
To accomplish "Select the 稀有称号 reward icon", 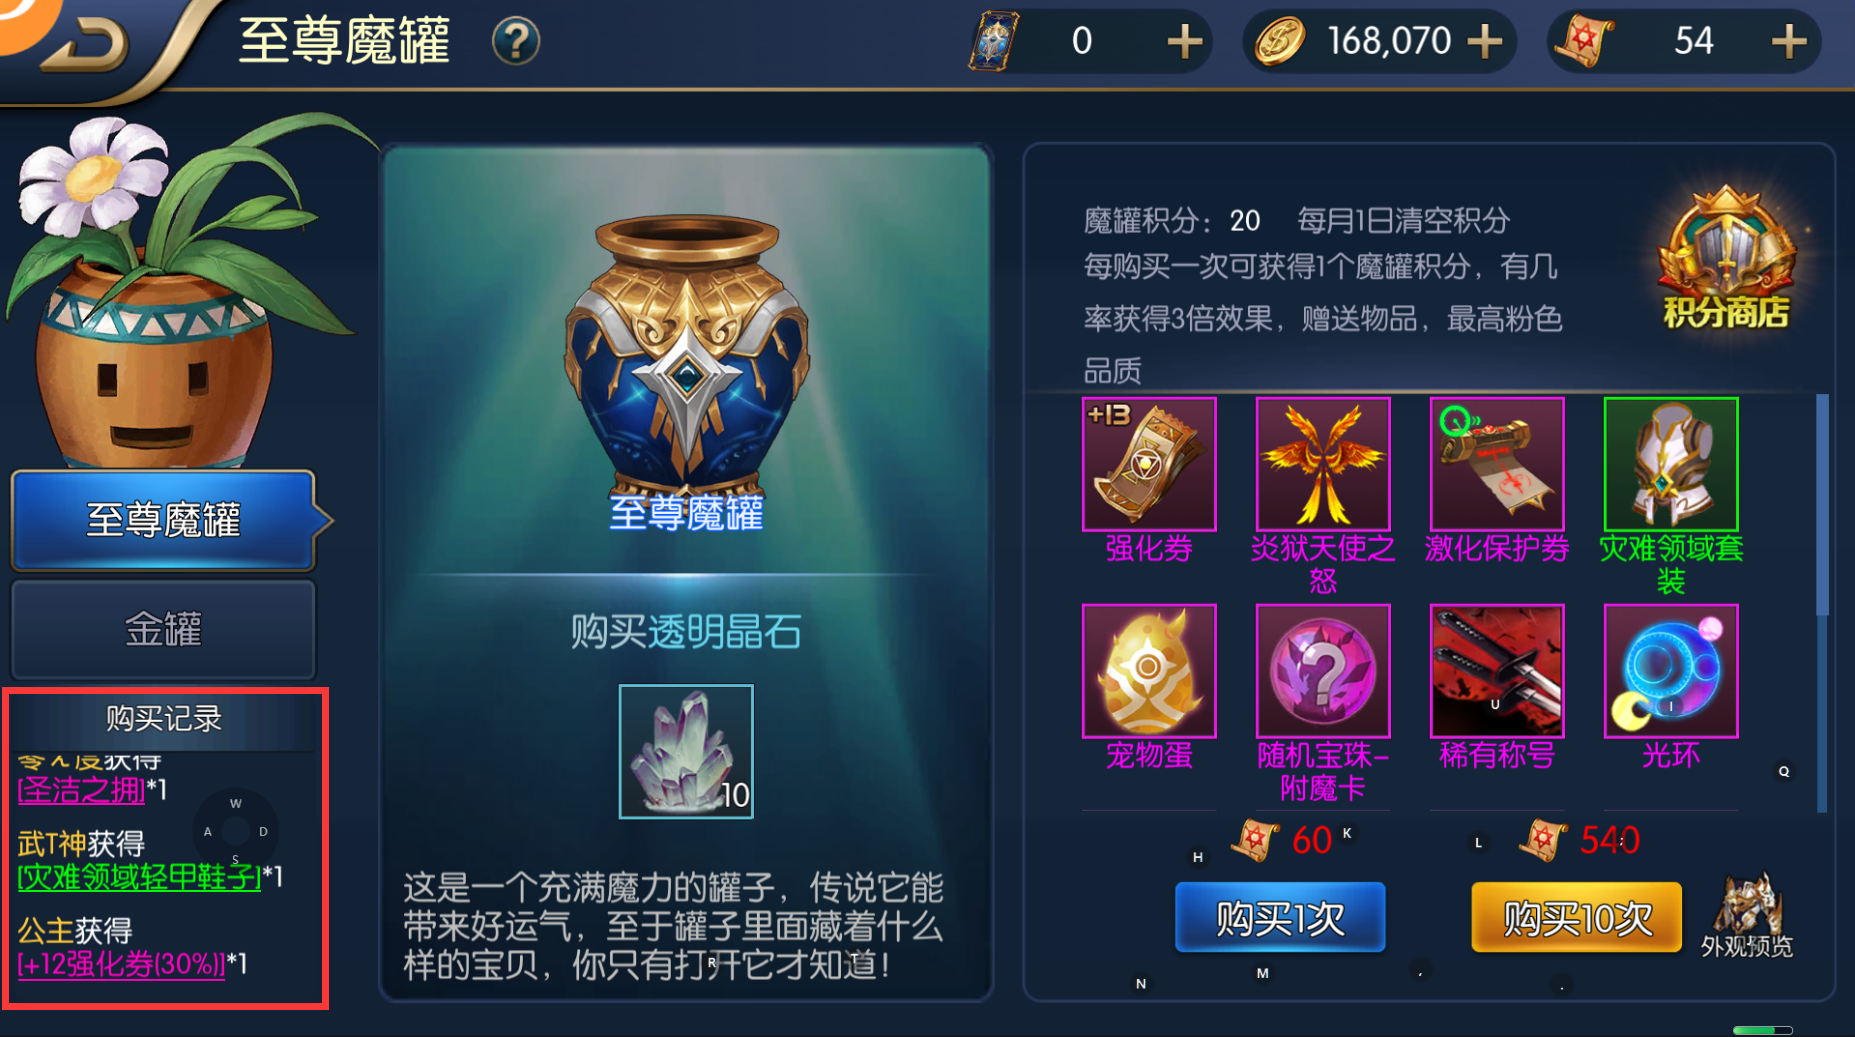I will point(1497,671).
